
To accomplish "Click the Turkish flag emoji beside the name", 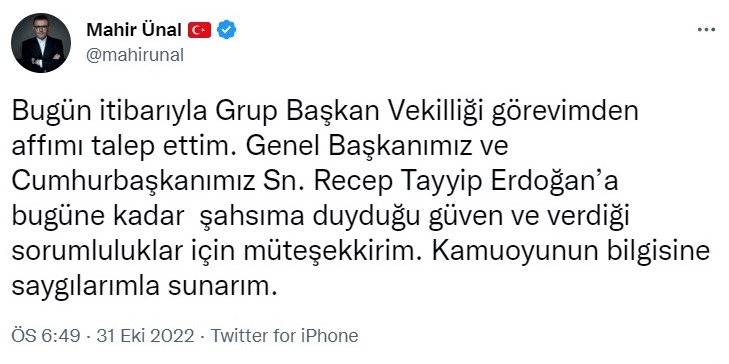I will 199,31.
